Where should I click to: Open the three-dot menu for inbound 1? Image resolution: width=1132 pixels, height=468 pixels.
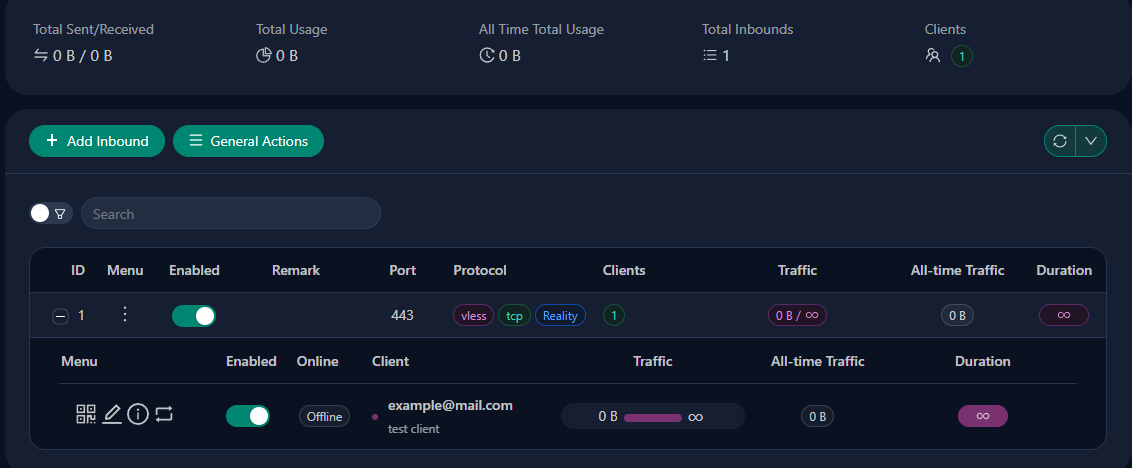pos(125,315)
